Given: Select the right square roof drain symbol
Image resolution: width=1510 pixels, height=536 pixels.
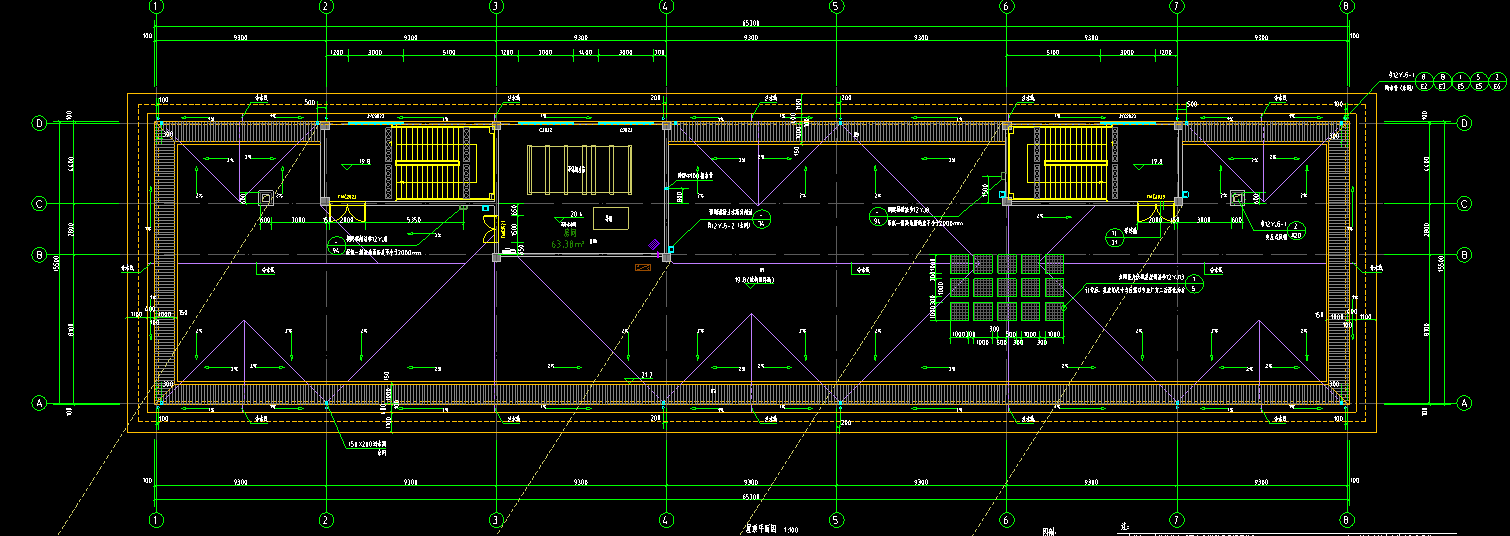Looking at the screenshot, I should click(x=1238, y=196).
